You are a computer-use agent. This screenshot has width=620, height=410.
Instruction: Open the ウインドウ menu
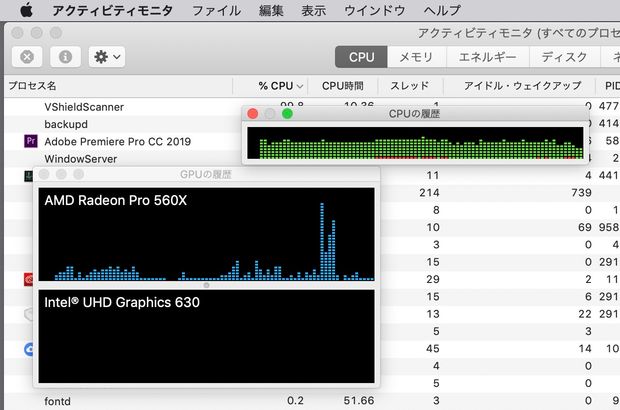374,10
